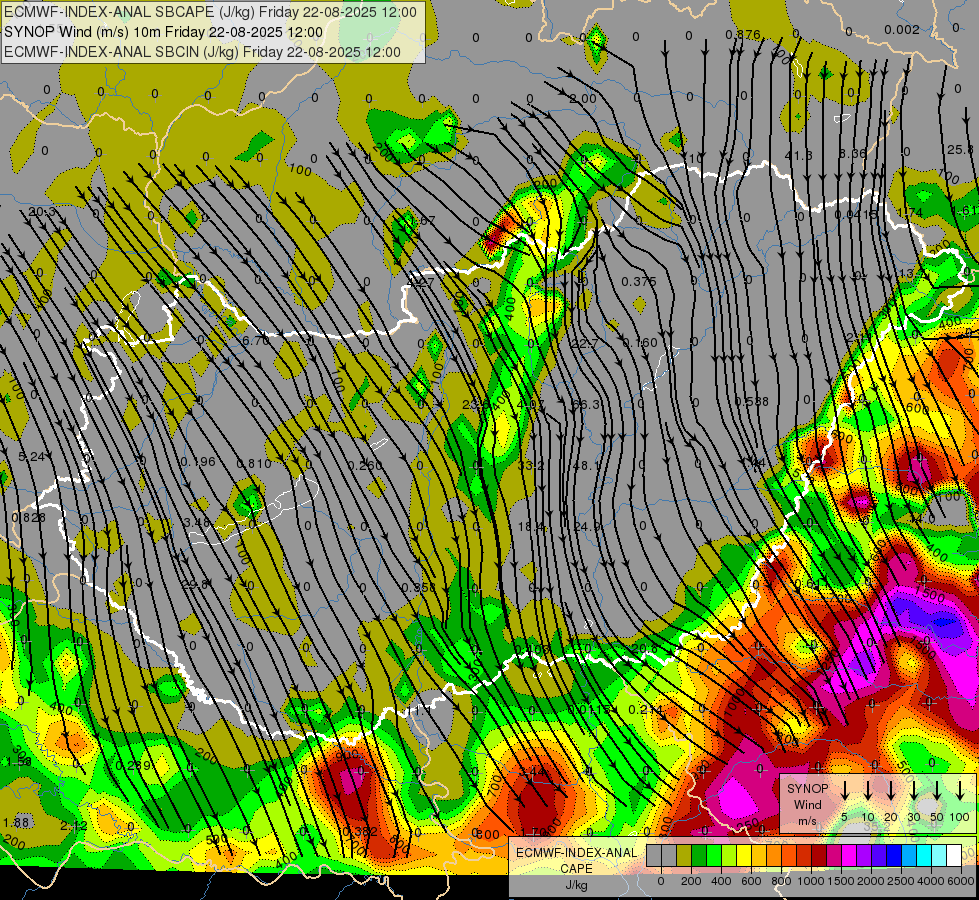
Task: Pick the pure blue CAPE legend swatch
Action: pyautogui.click(x=893, y=856)
